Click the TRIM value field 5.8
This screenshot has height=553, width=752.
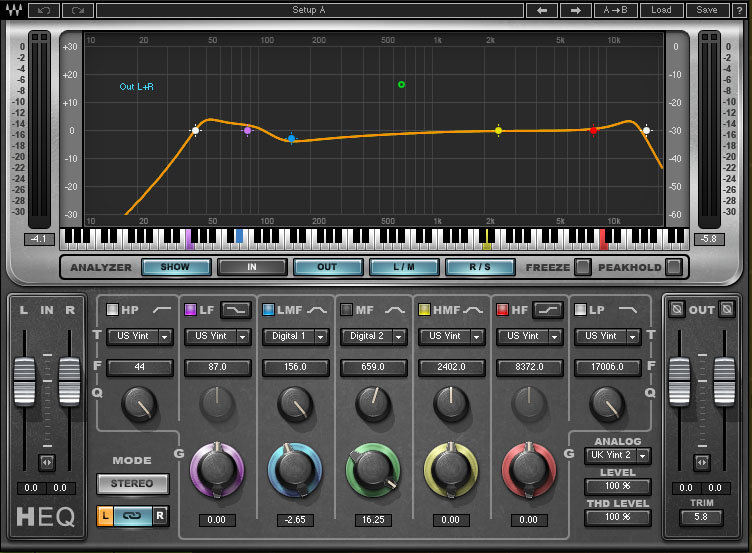coord(701,517)
